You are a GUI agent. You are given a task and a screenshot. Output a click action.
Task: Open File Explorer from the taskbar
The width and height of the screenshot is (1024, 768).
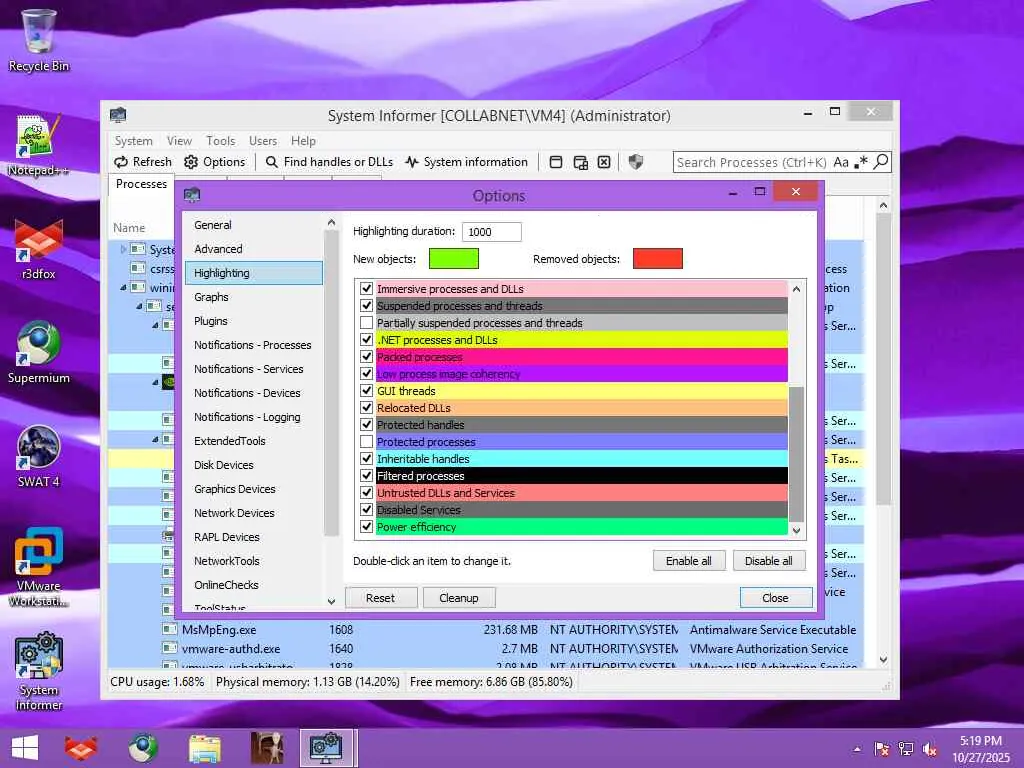204,748
